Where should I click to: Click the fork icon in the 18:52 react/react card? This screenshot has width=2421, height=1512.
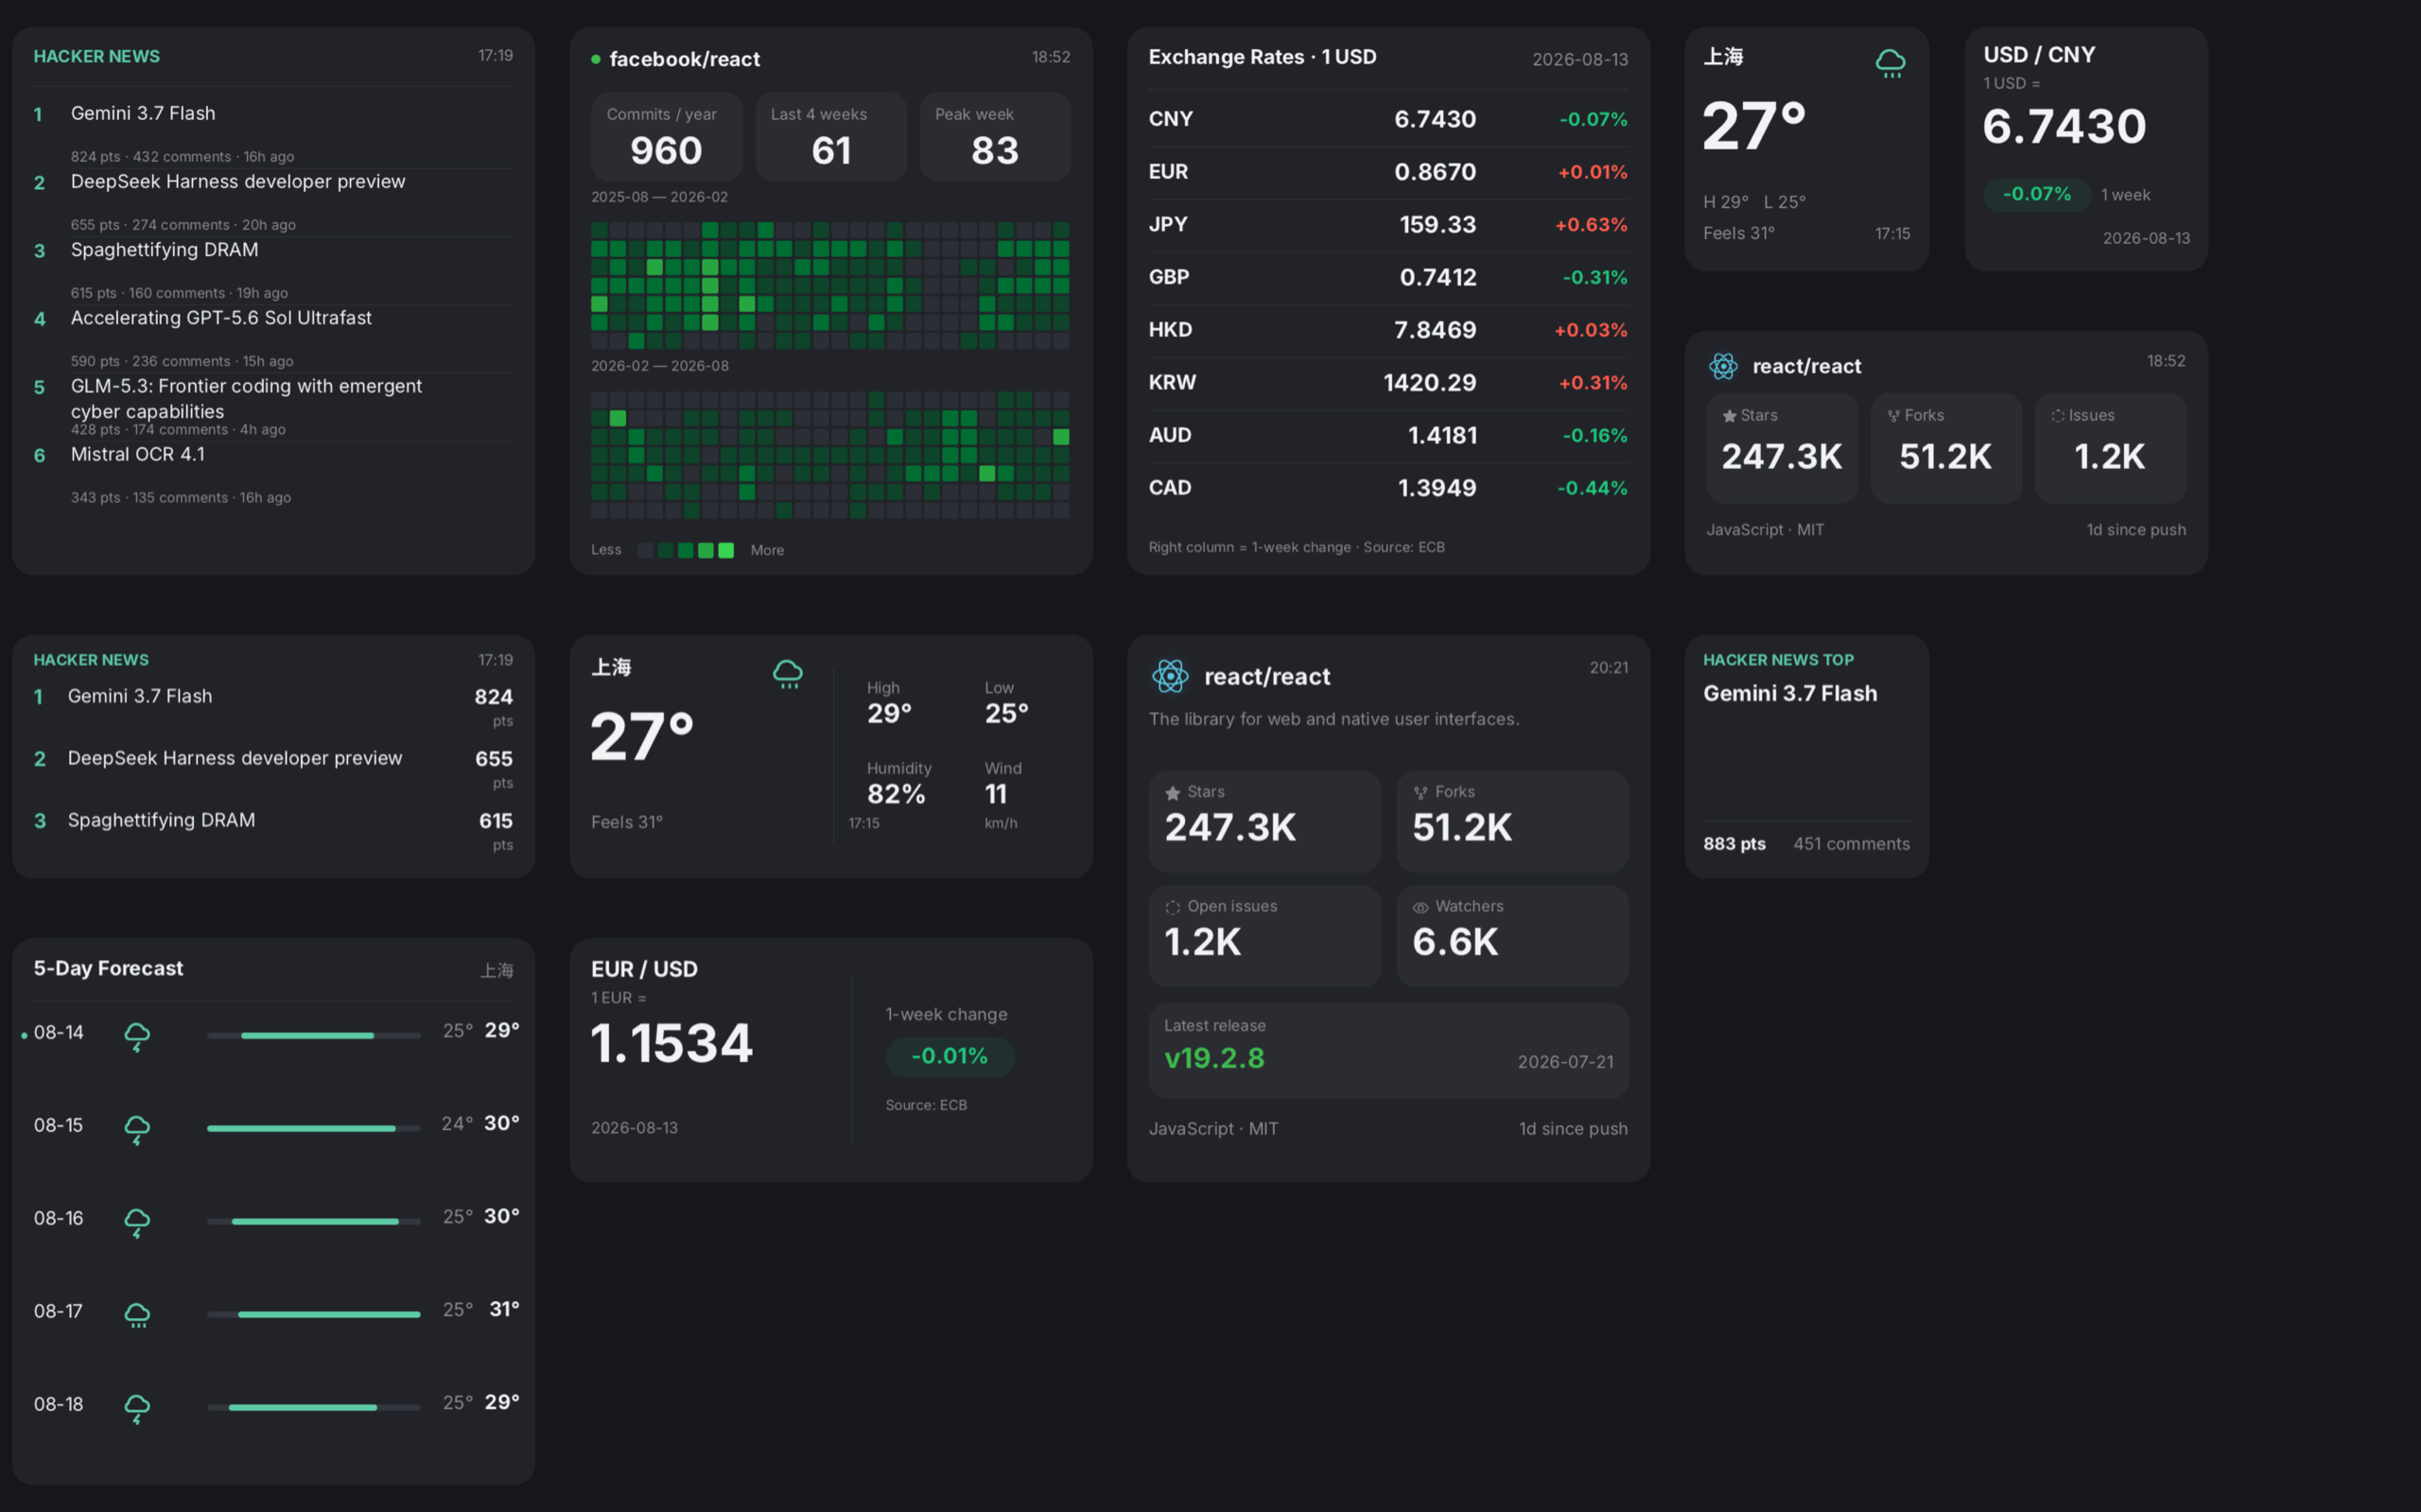pyautogui.click(x=1893, y=416)
